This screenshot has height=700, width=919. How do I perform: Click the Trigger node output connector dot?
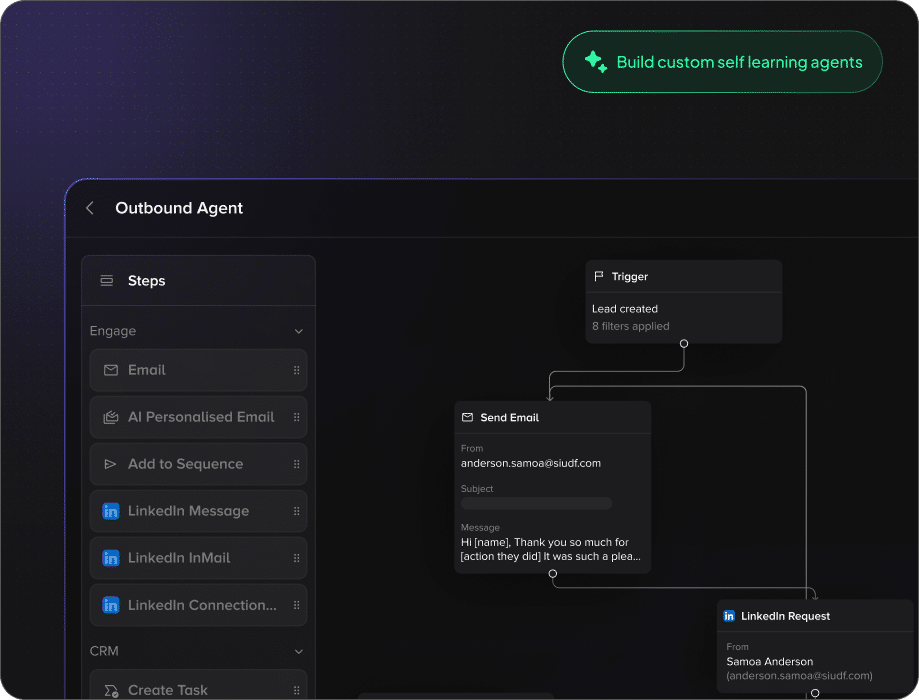(x=684, y=343)
